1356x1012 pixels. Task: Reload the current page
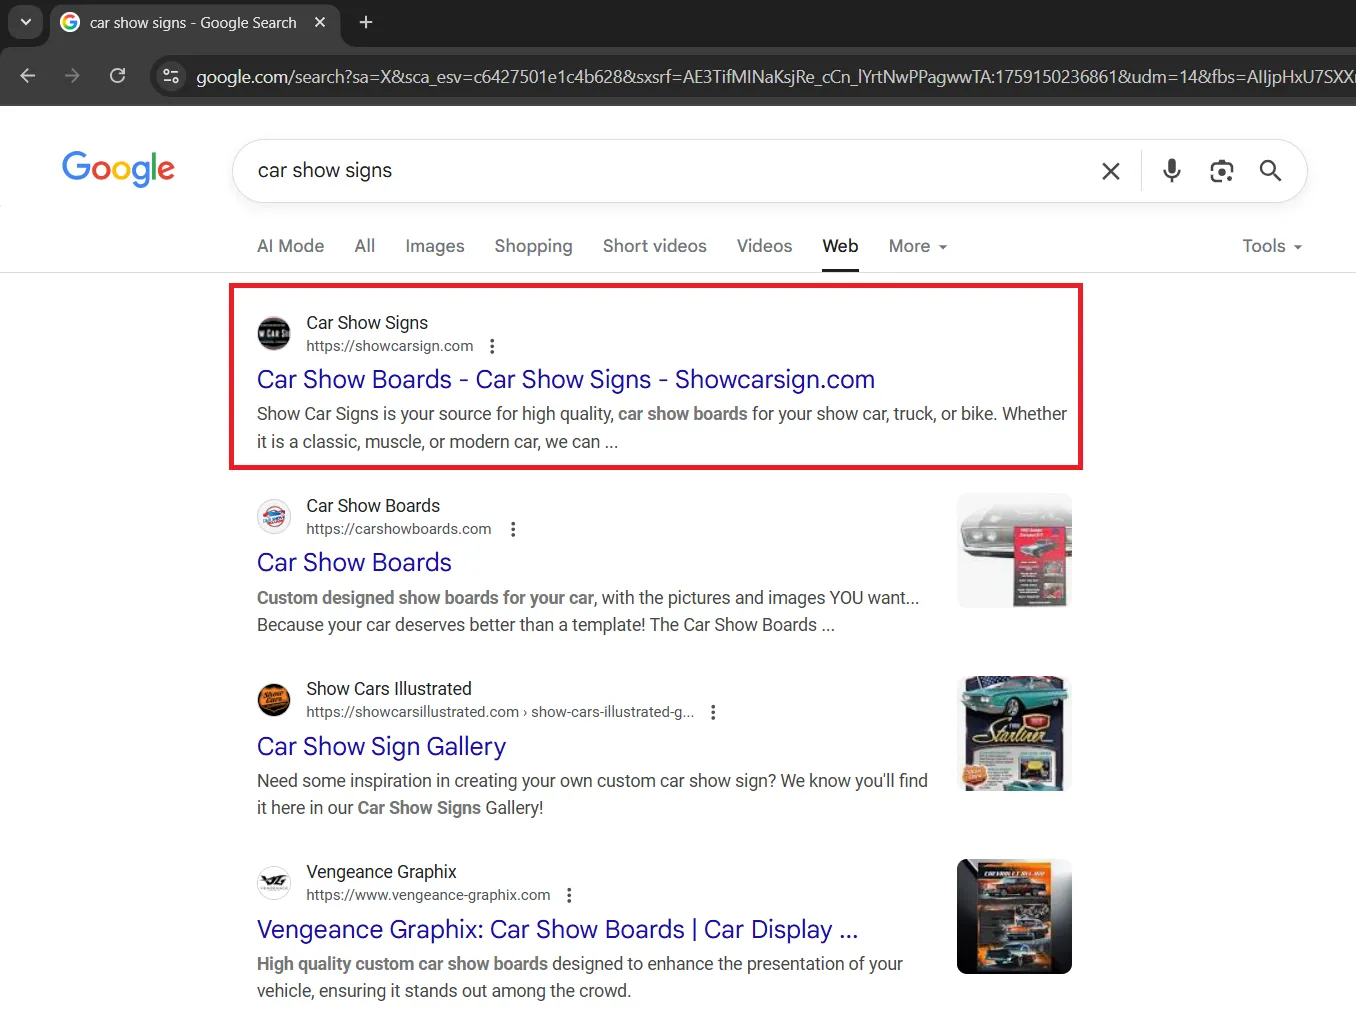pyautogui.click(x=117, y=76)
